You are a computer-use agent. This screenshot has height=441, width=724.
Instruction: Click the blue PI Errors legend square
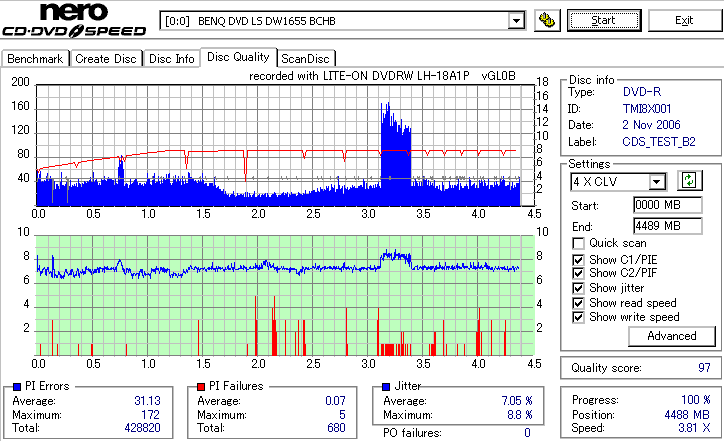[18, 387]
